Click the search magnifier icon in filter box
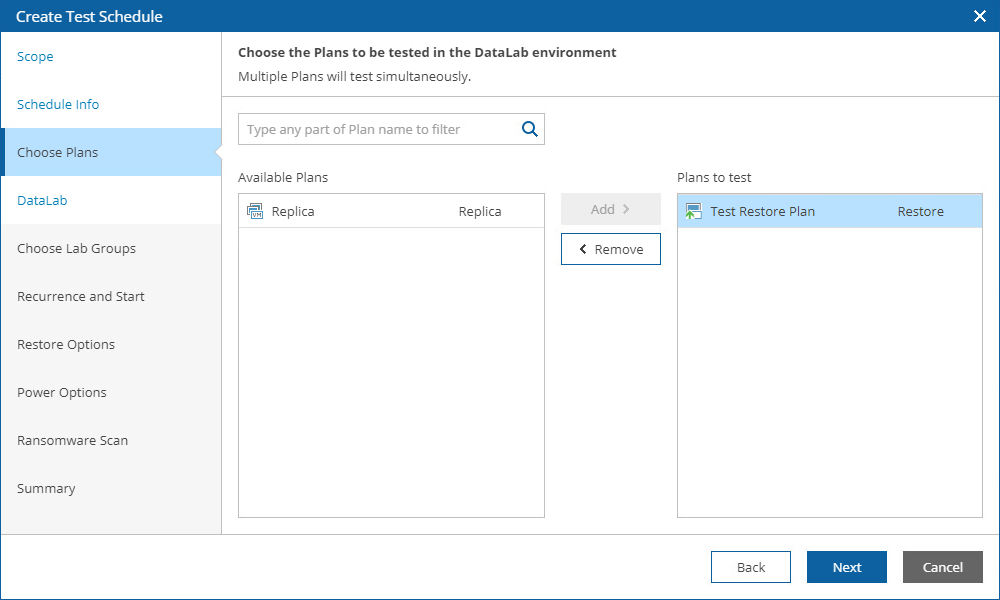 pos(530,129)
